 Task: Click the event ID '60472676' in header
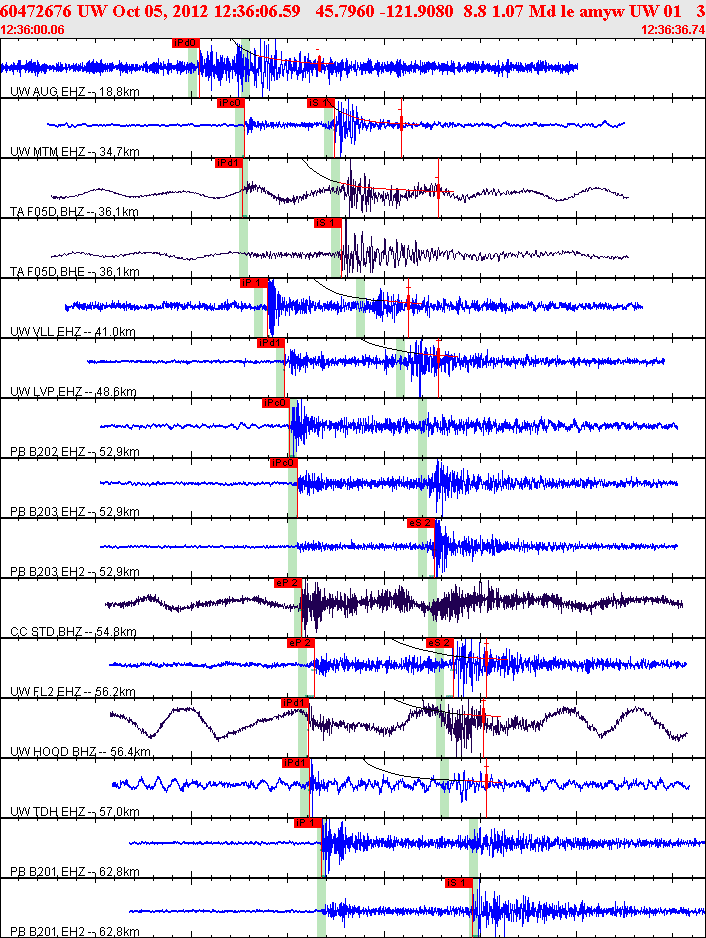click(36, 11)
